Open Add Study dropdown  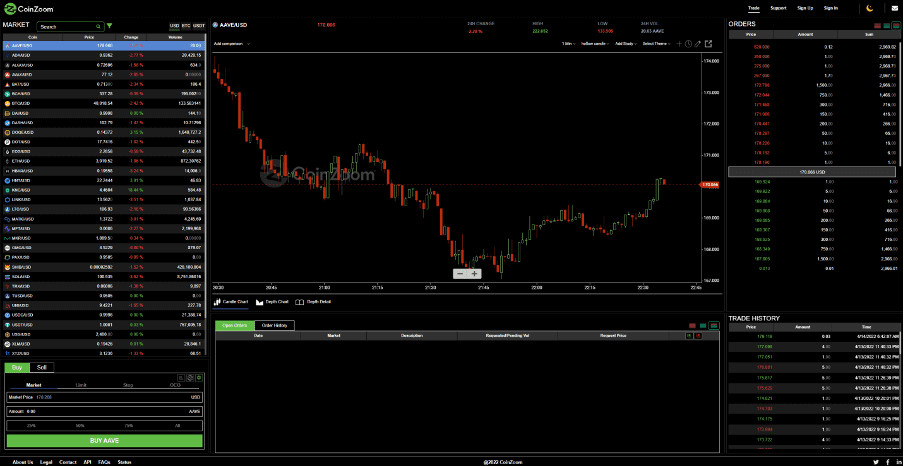626,43
